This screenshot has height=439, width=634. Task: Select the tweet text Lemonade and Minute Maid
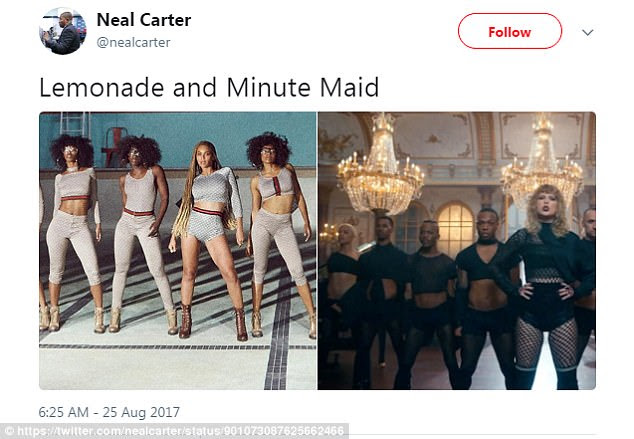pyautogui.click(x=209, y=87)
